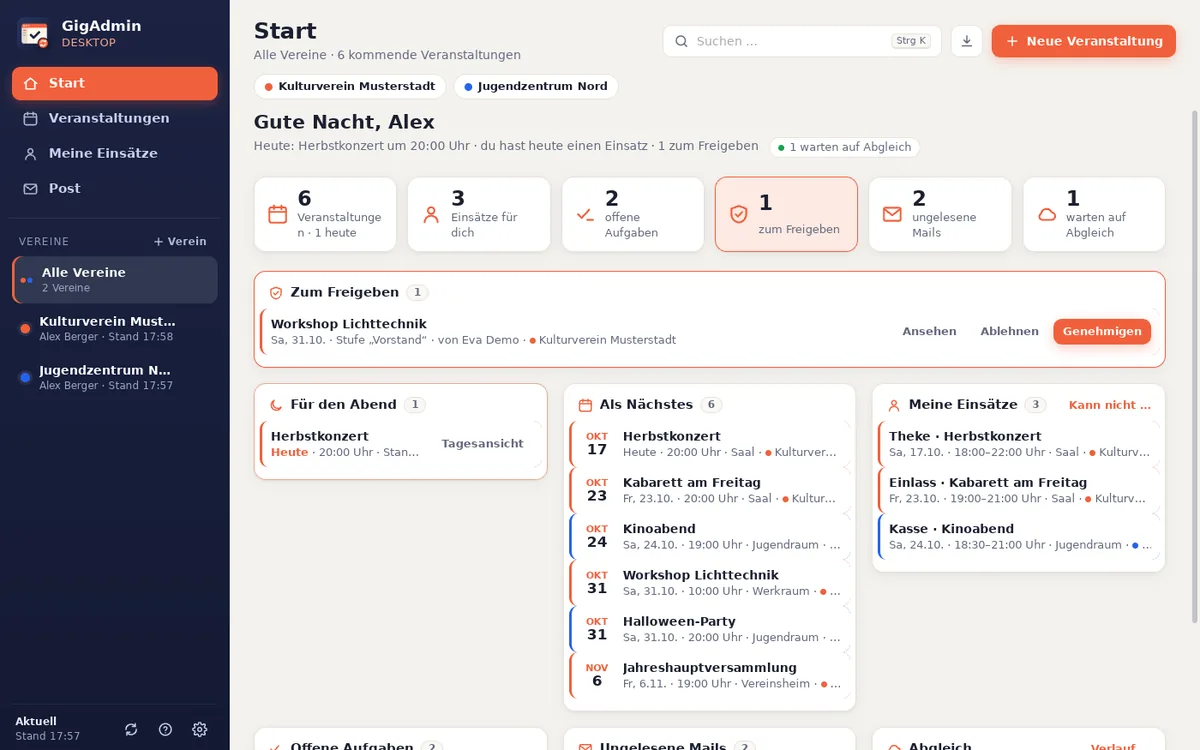Click the Kann nicht link in Meine Einsätze
The image size is (1200, 750).
pos(1110,405)
